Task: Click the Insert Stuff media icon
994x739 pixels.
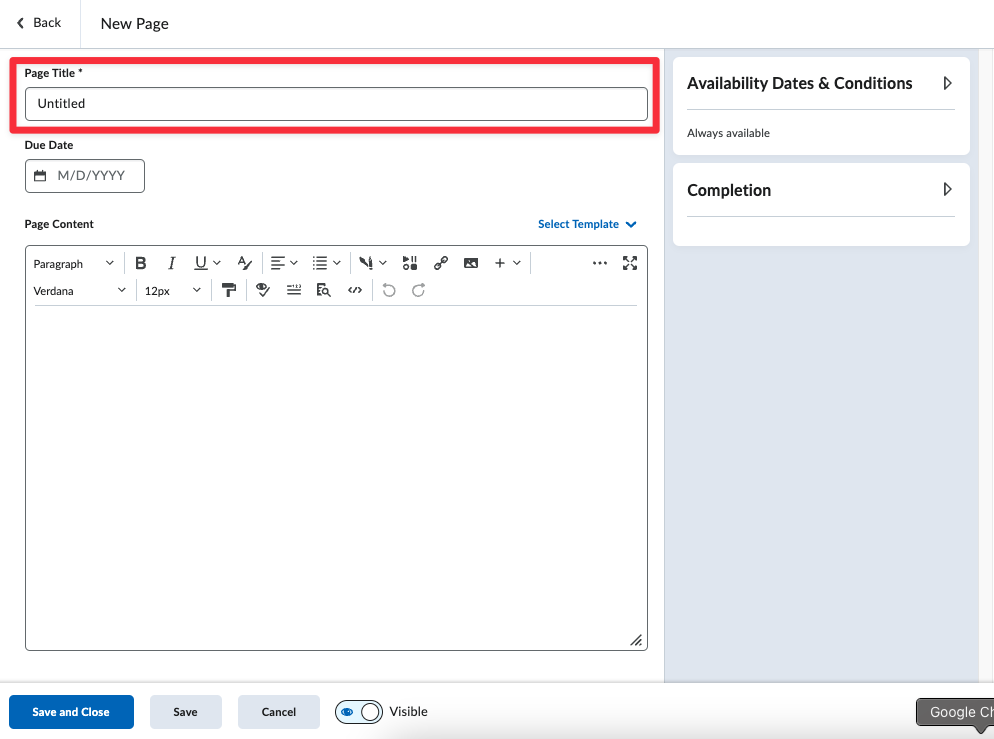Action: point(410,263)
